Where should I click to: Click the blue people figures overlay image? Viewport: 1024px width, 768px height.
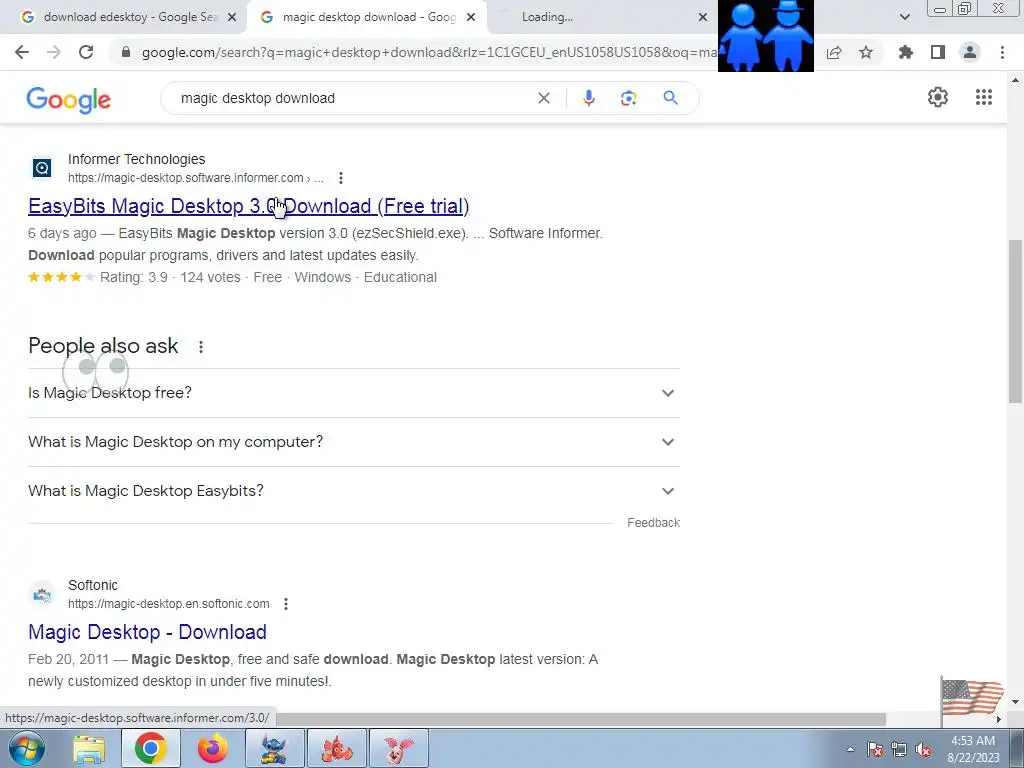[765, 35]
